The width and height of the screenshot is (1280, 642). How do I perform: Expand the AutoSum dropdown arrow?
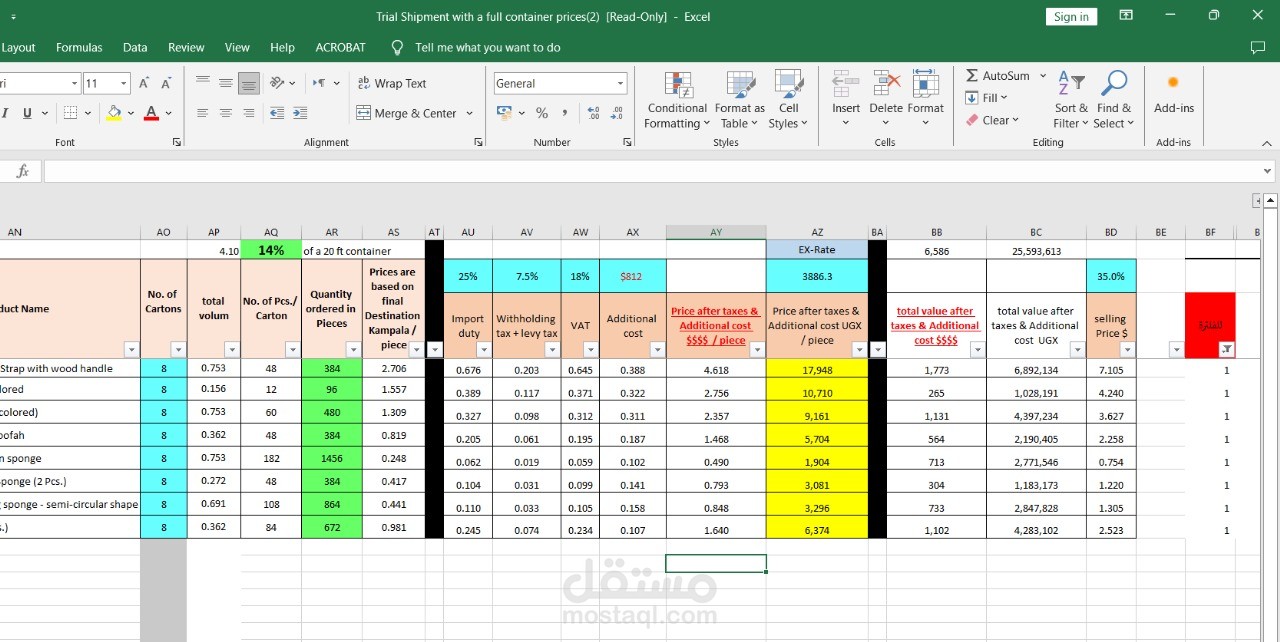coord(1043,76)
